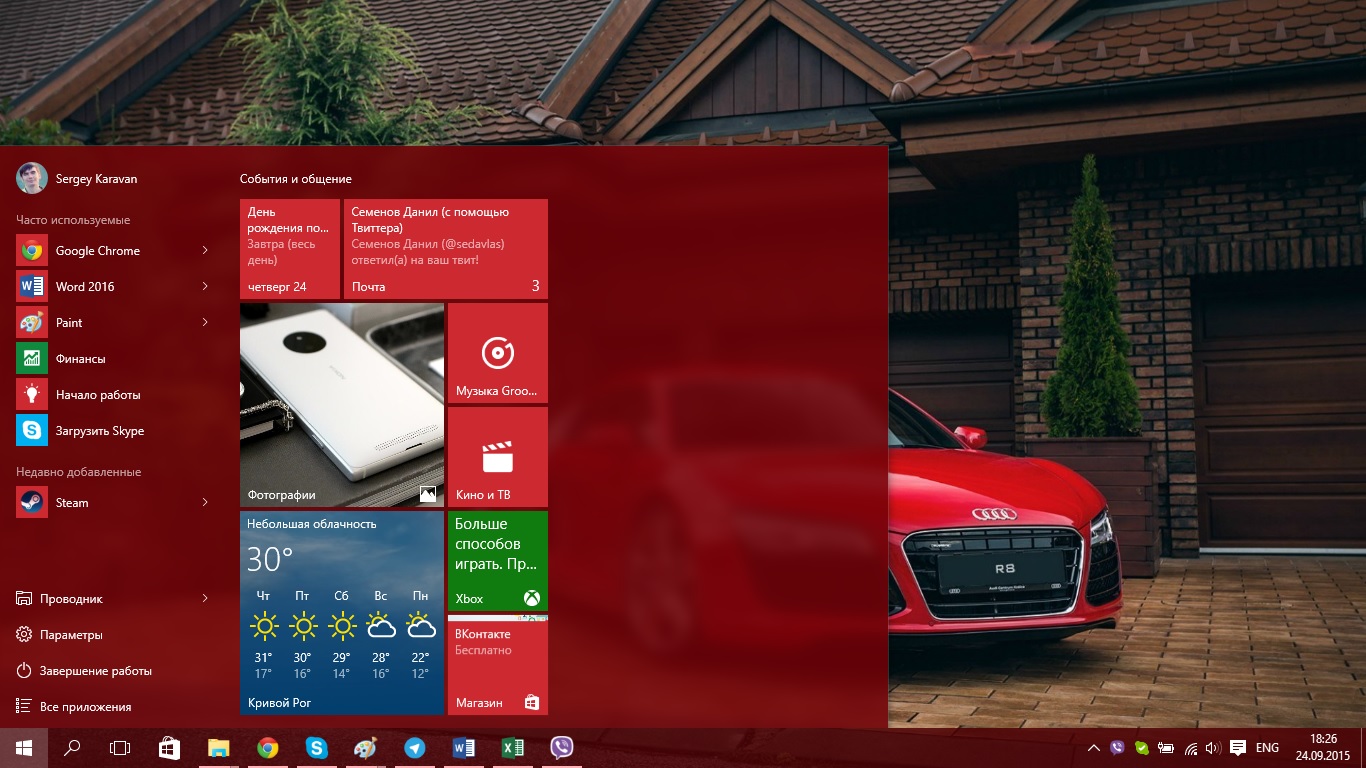Screen dimensions: 1366x768
Task: Click the Часто используемые heading
Action: [73, 220]
